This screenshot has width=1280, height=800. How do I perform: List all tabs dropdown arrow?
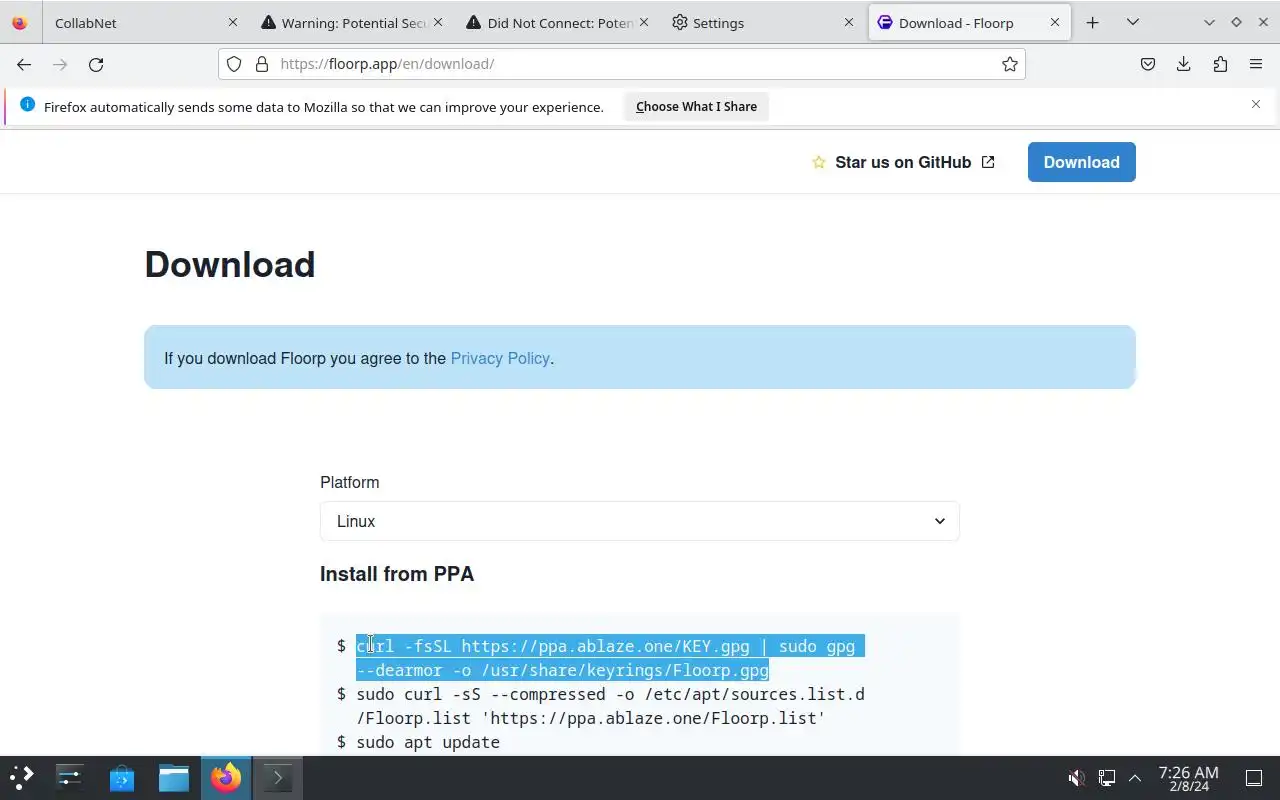click(x=1133, y=22)
